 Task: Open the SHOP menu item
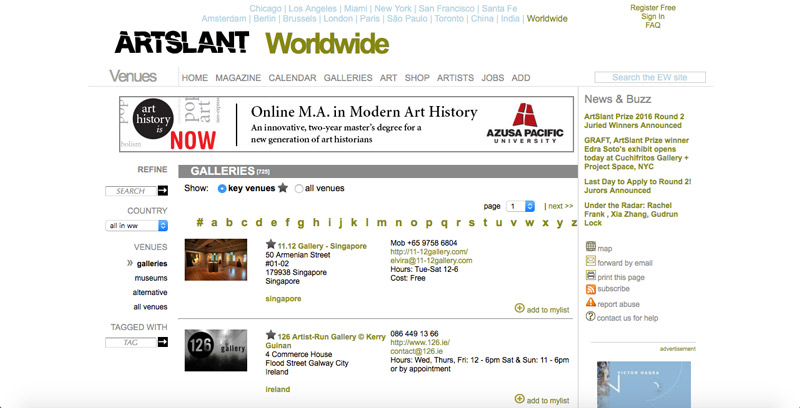click(x=417, y=78)
